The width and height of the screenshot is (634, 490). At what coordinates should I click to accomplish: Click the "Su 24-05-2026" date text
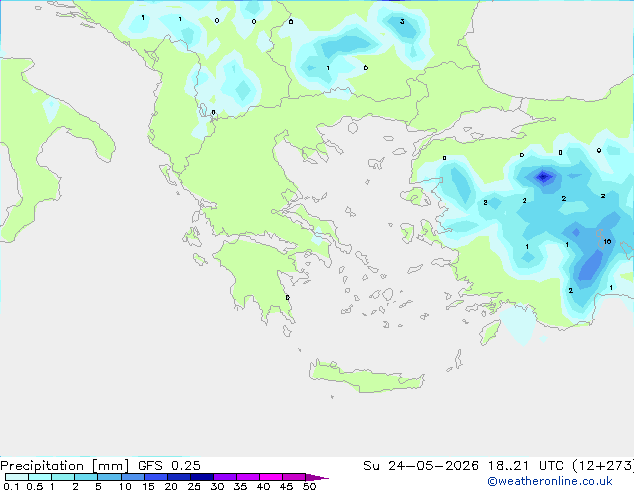(421, 466)
